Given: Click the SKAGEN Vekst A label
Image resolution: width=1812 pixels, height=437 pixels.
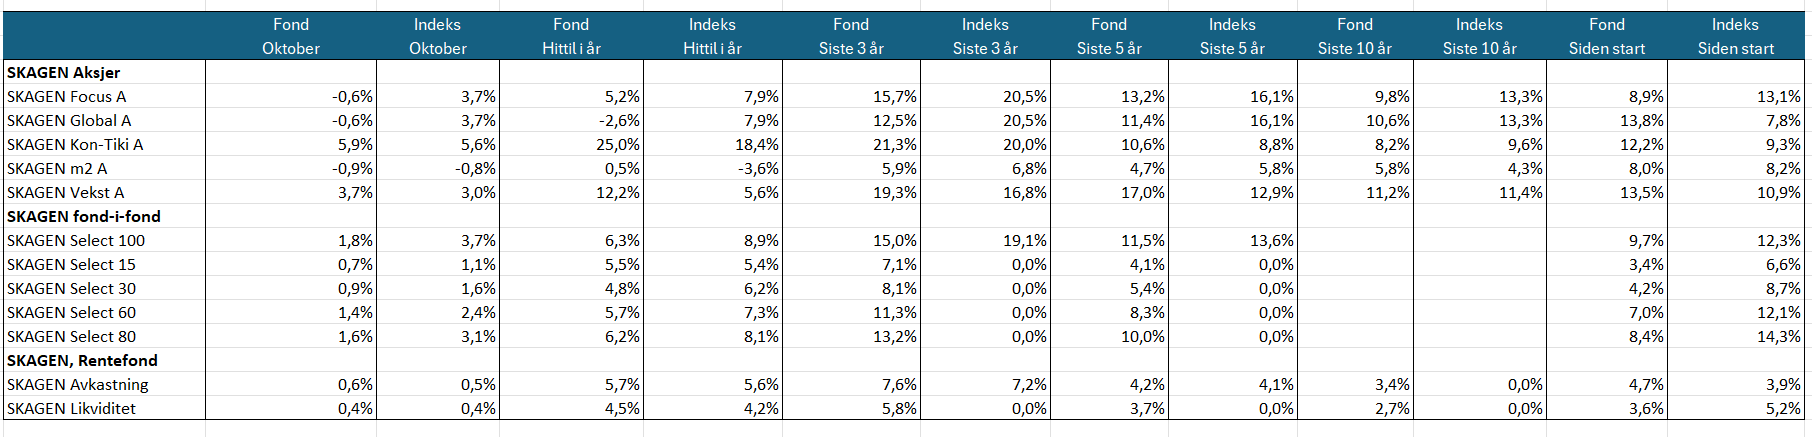Looking at the screenshot, I should point(66,193).
